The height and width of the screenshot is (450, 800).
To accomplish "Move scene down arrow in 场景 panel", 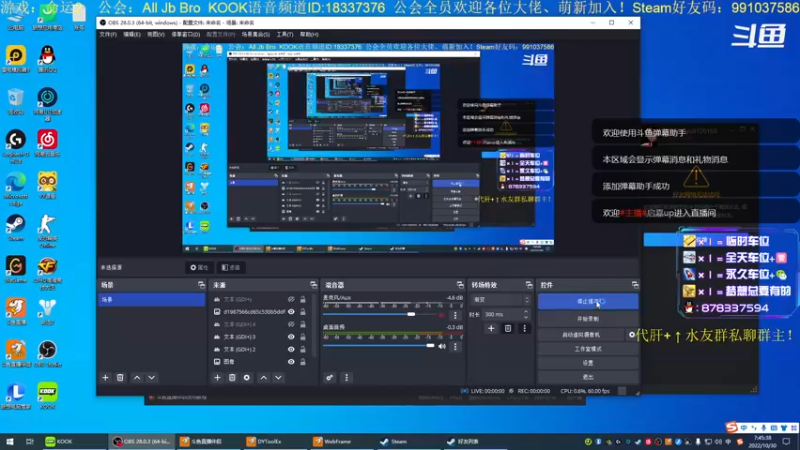I will click(x=152, y=378).
